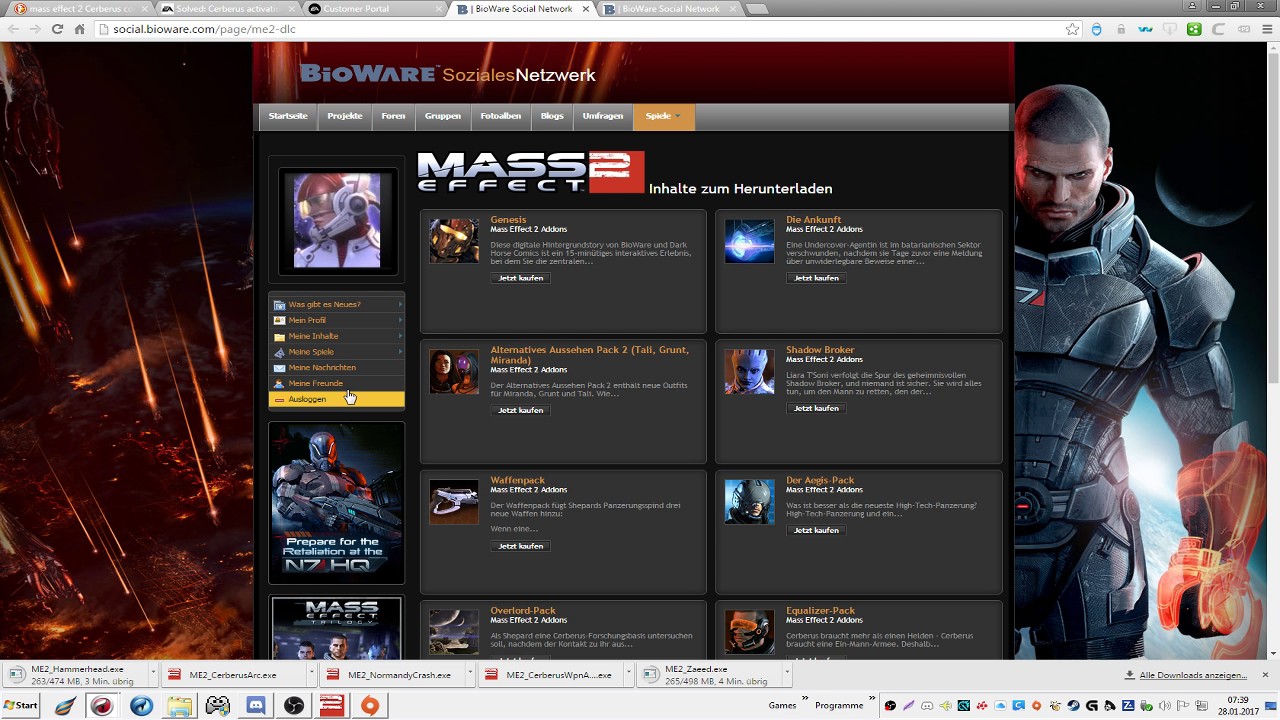Viewport: 1280px width, 720px height.
Task: Click the N7 HQ Retaliation banner
Action: click(x=337, y=502)
